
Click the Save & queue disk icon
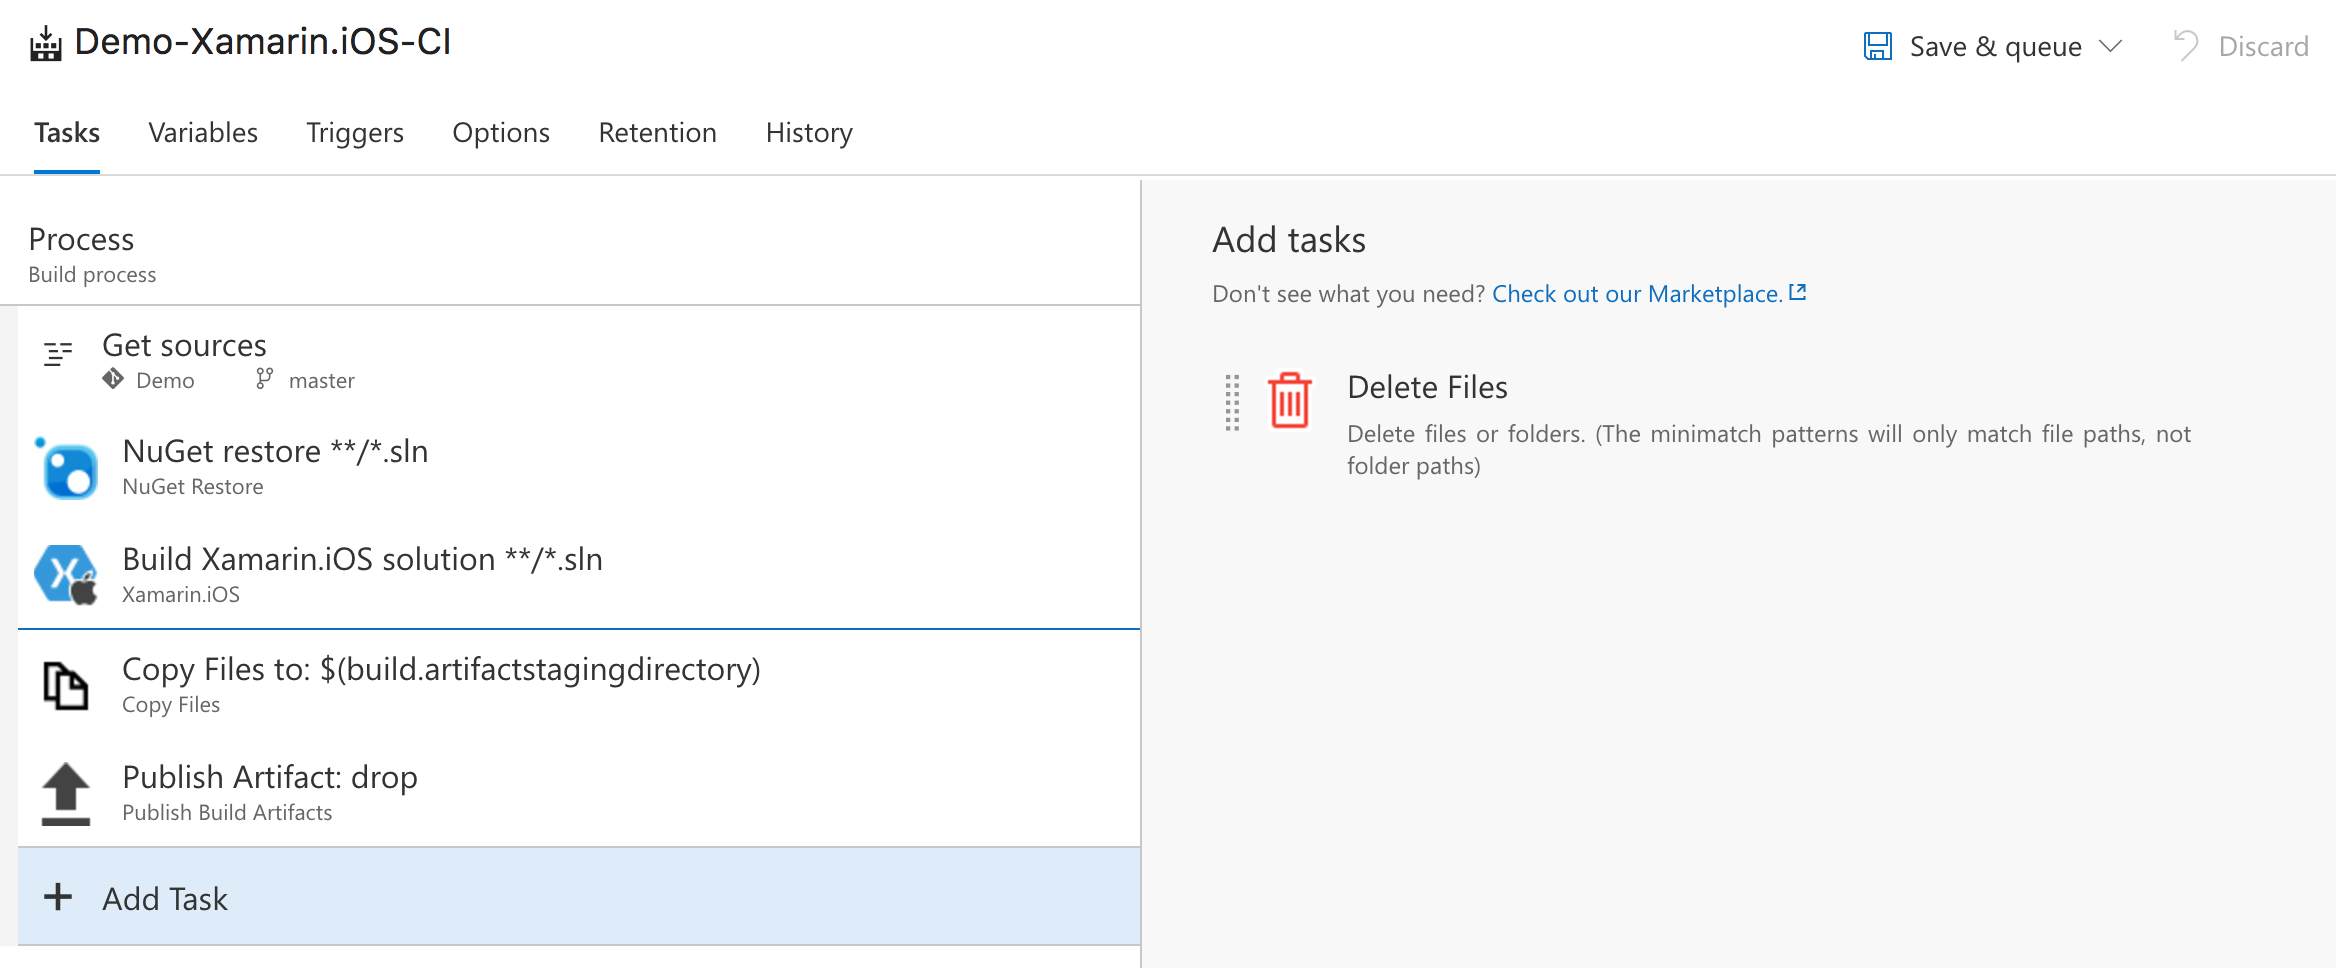pyautogui.click(x=1879, y=44)
